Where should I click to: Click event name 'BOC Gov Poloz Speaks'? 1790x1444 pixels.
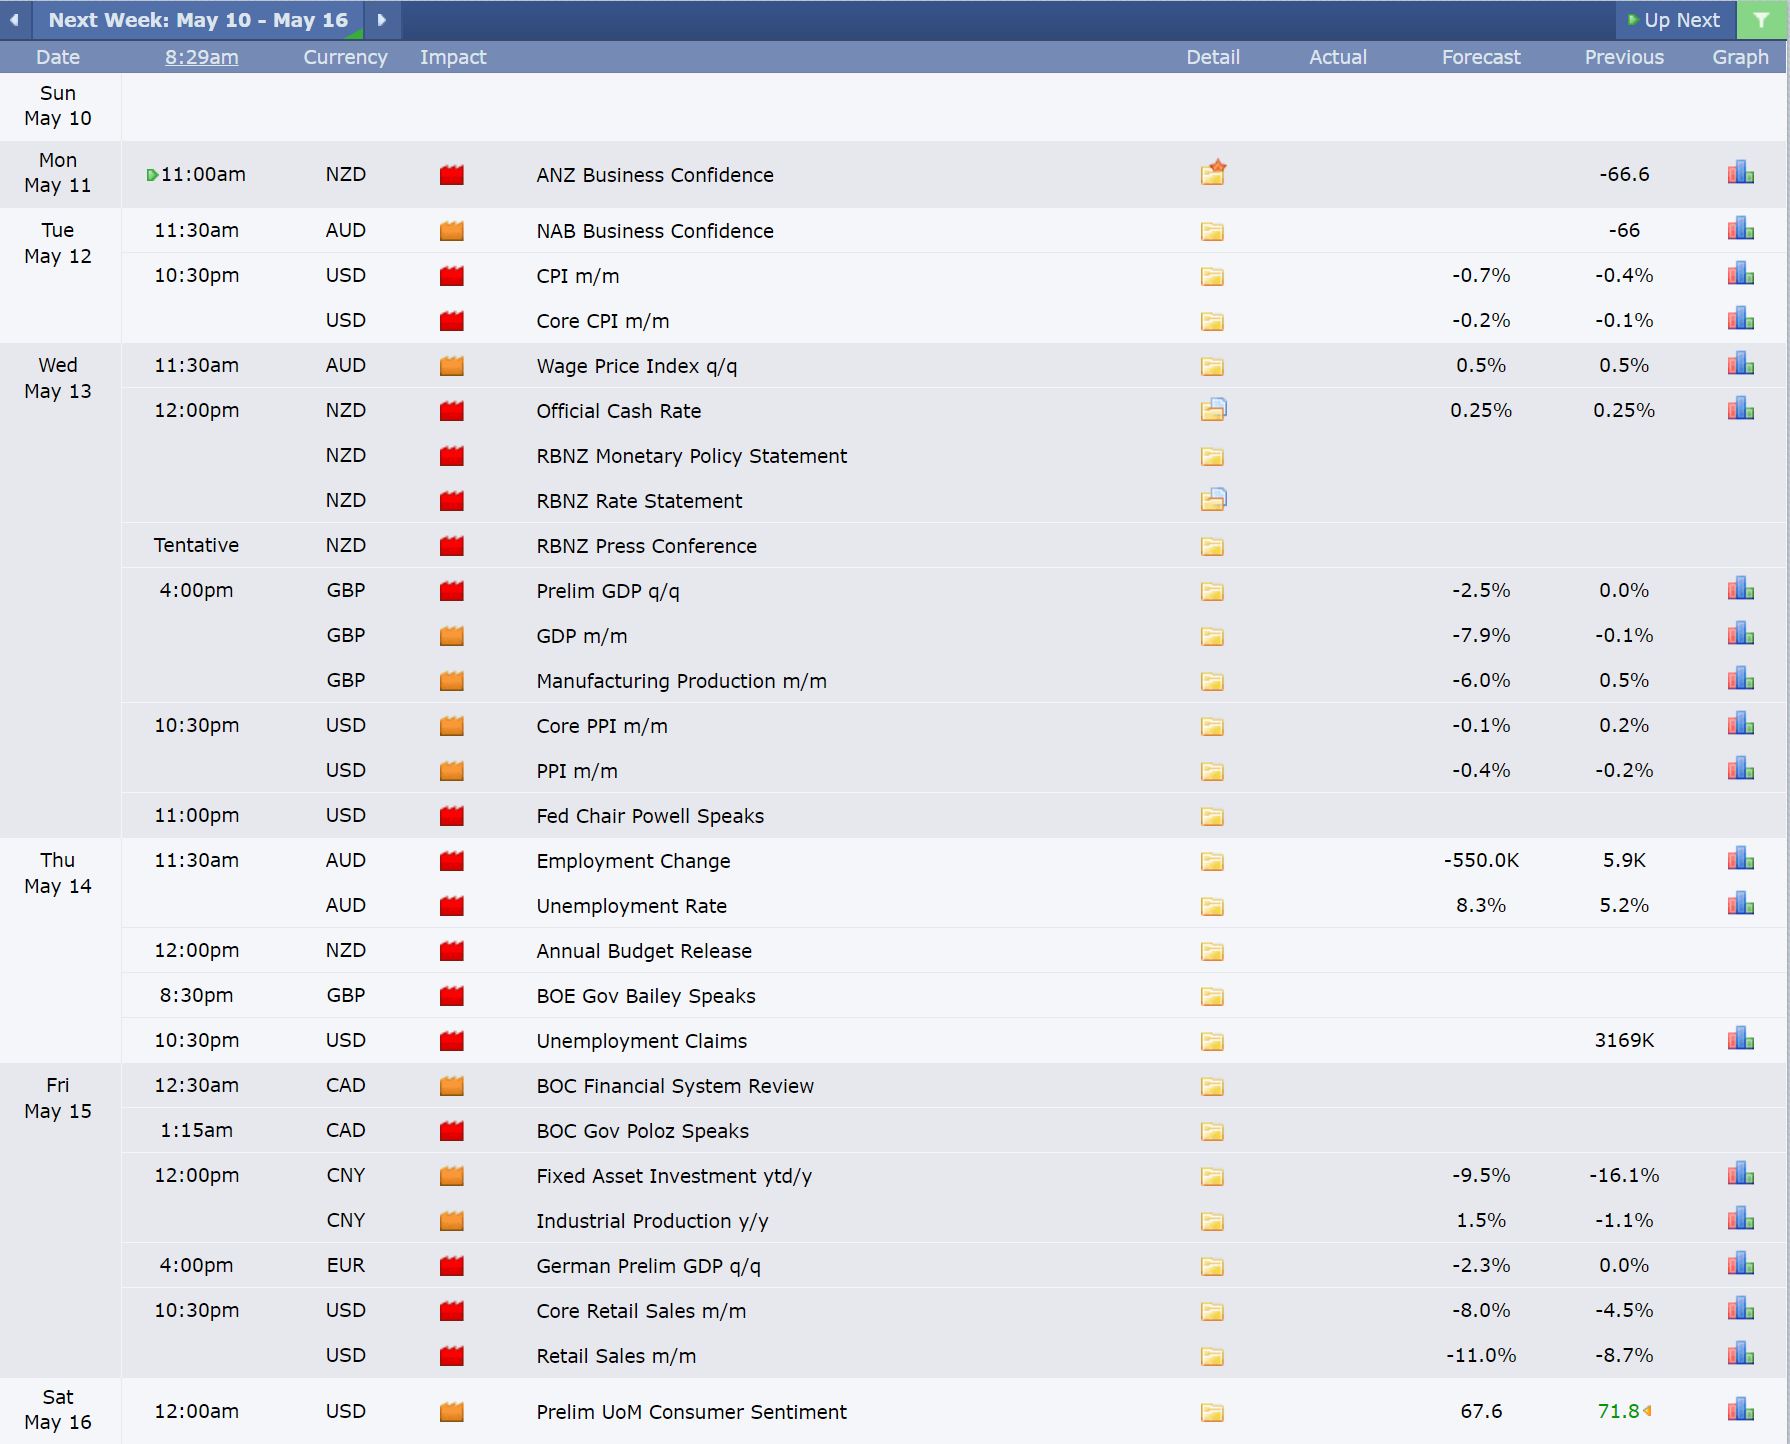642,1131
